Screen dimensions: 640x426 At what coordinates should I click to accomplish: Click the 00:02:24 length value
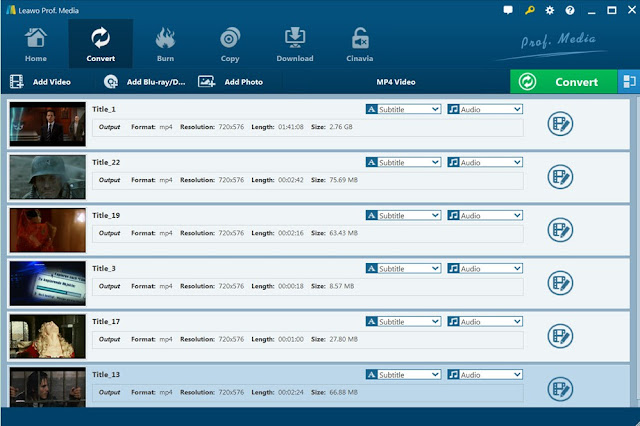(291, 392)
